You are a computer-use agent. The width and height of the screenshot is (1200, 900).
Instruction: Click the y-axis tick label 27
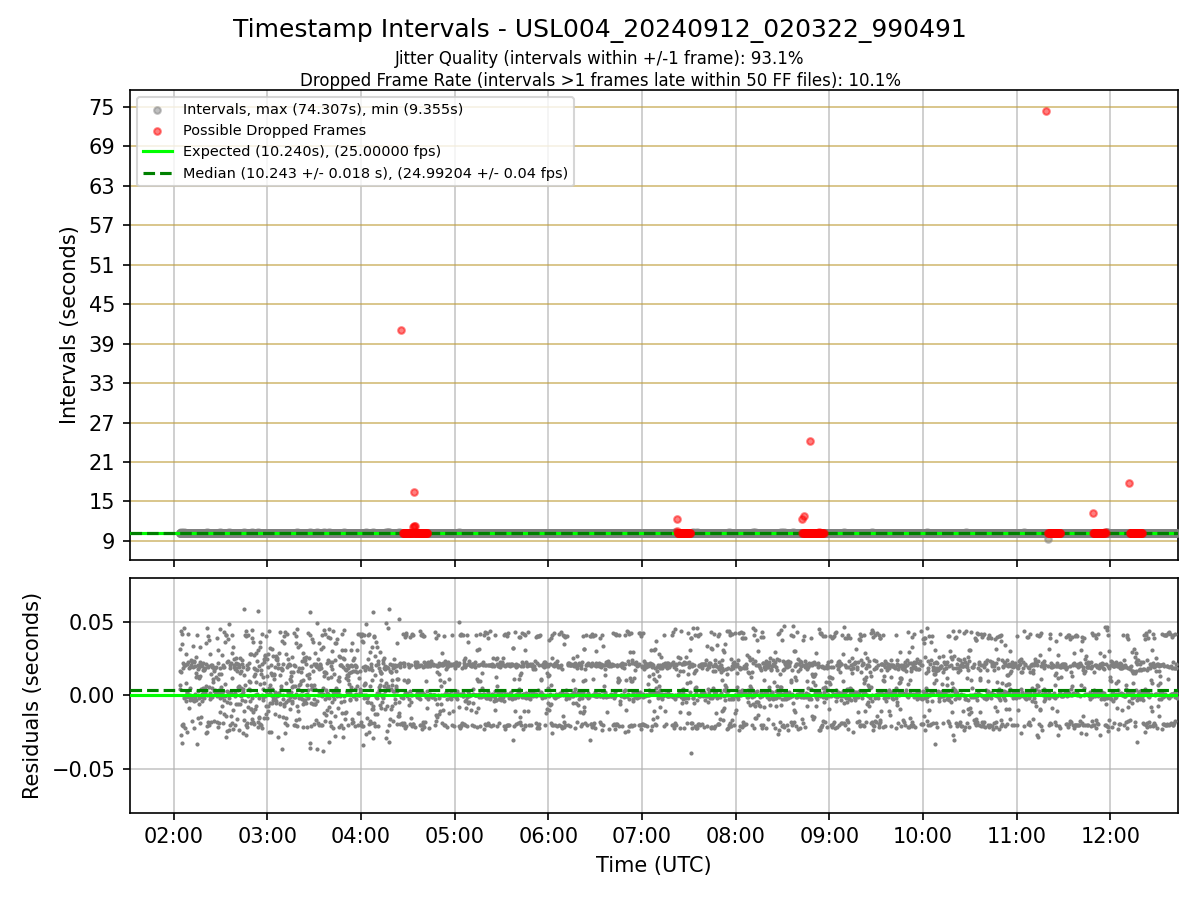pos(103,423)
